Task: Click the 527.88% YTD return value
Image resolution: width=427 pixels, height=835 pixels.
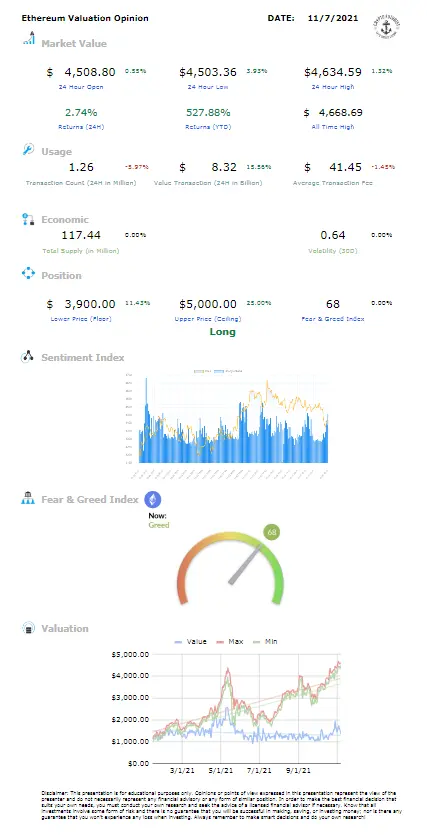Action: click(208, 112)
